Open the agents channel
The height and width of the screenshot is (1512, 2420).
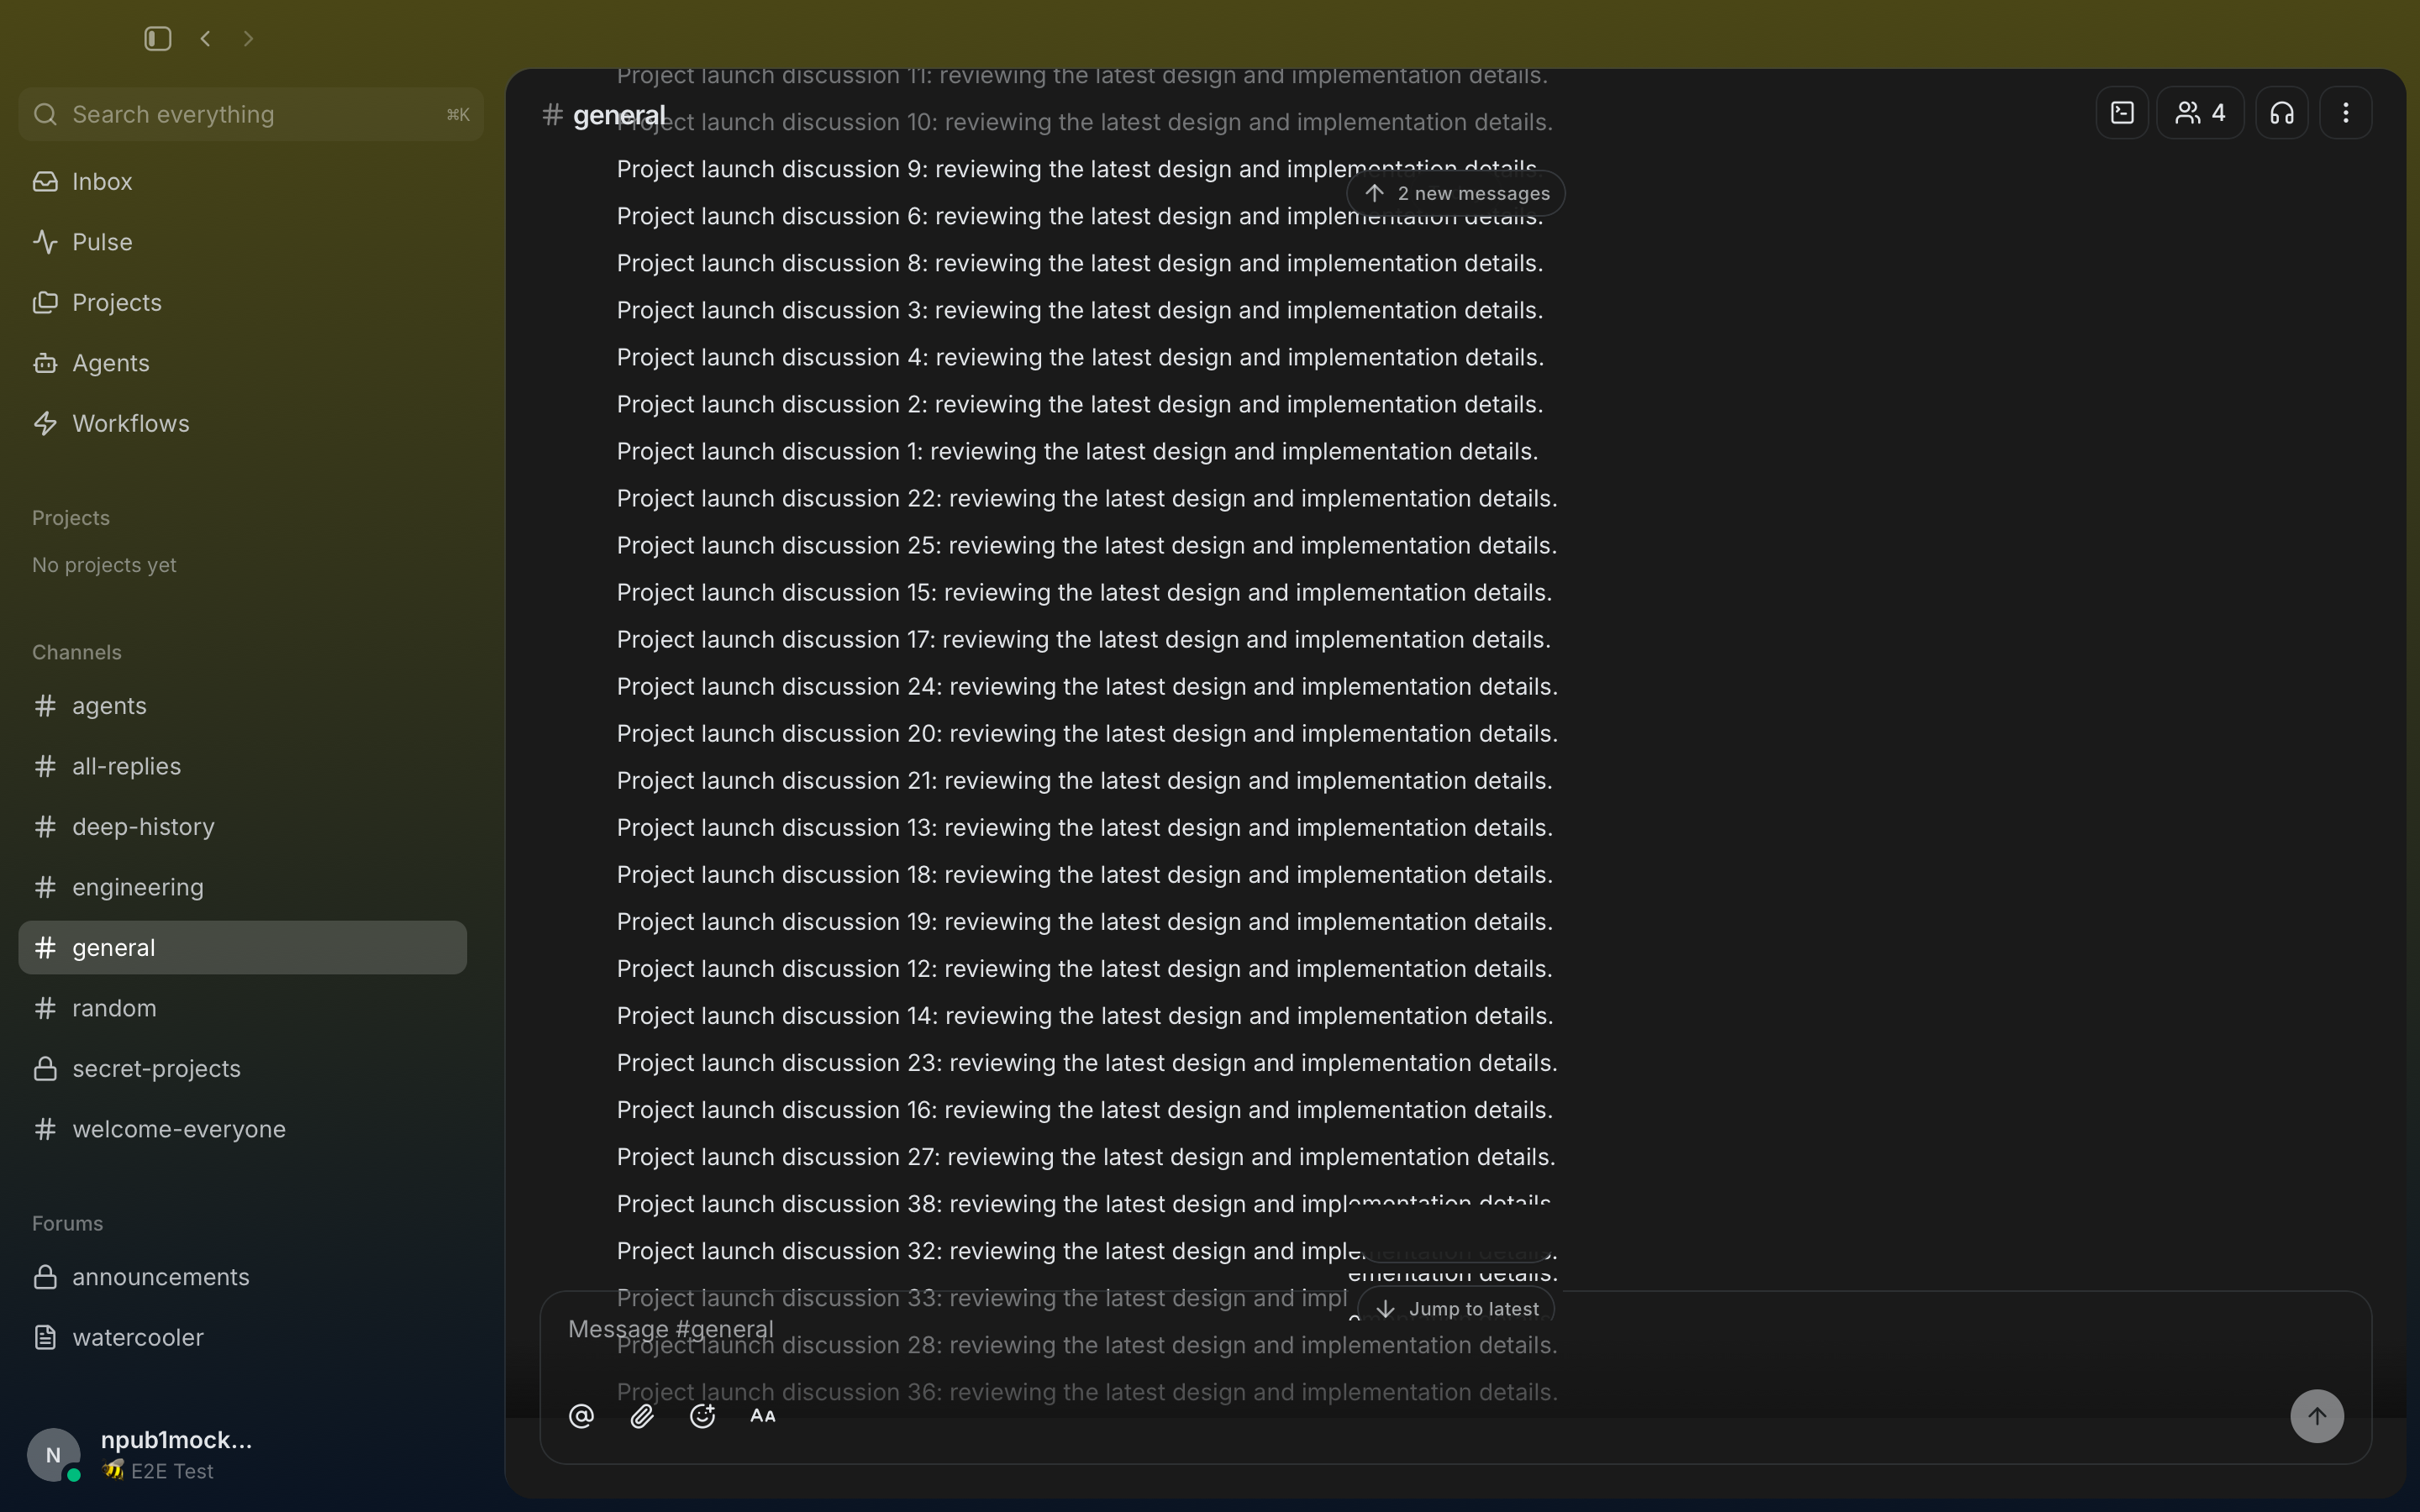click(x=242, y=706)
